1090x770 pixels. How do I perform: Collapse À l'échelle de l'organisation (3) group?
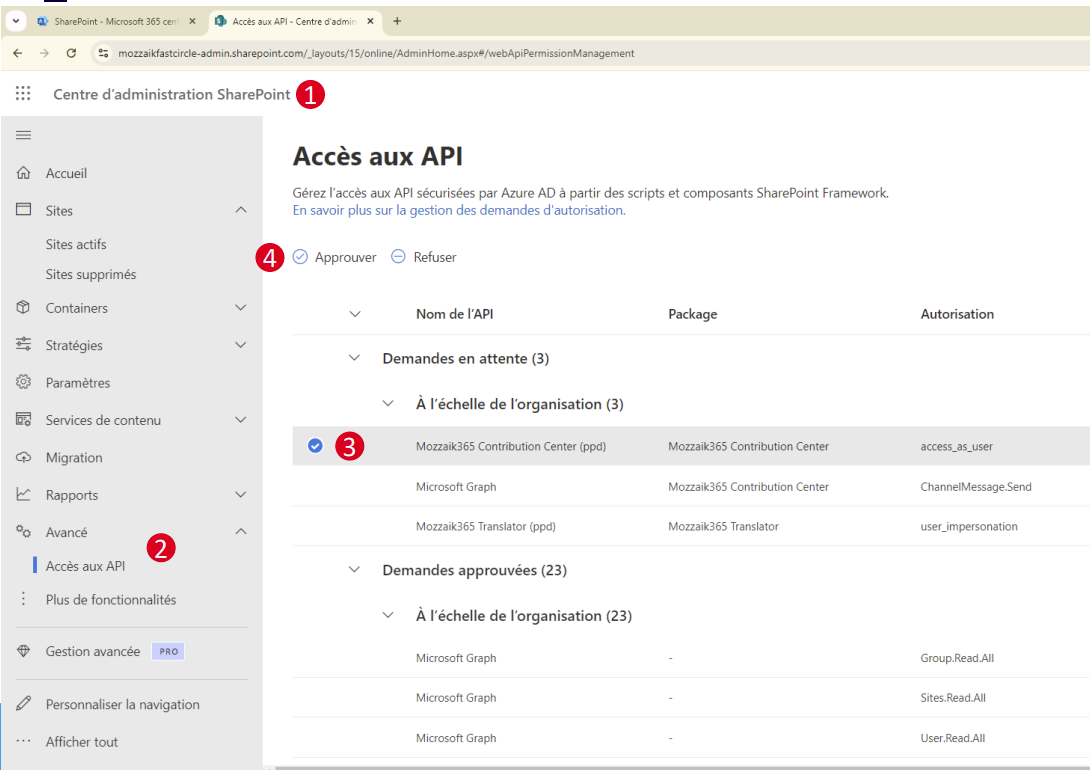point(388,404)
